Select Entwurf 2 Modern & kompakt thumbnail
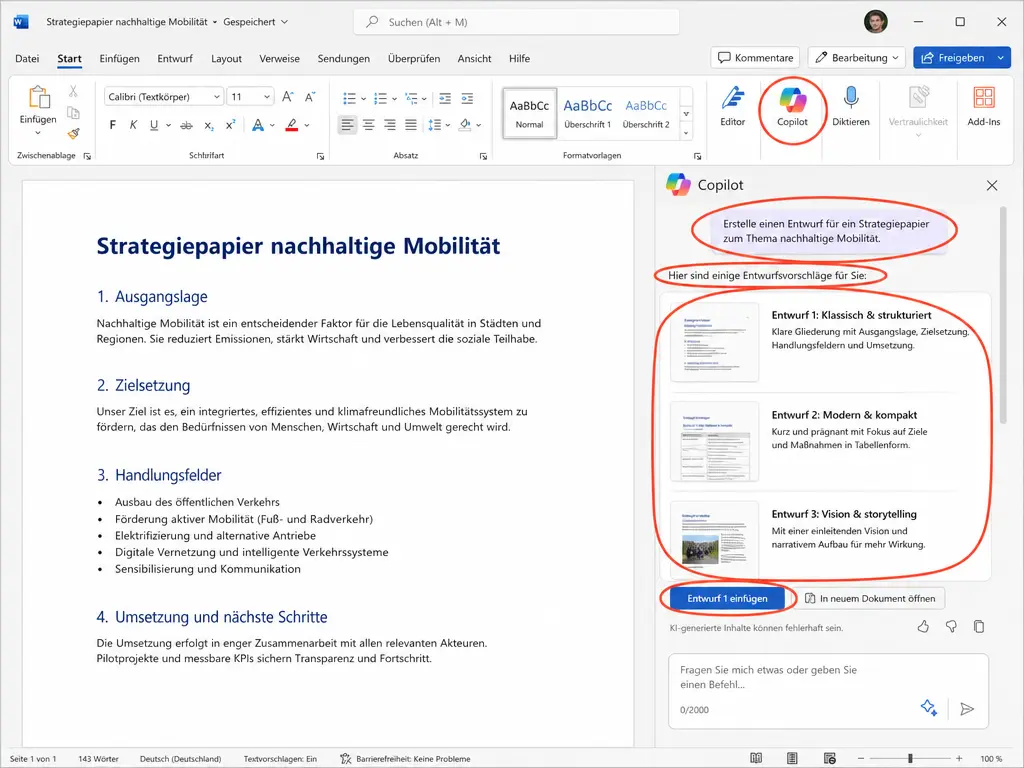1024x768 pixels. pos(714,441)
